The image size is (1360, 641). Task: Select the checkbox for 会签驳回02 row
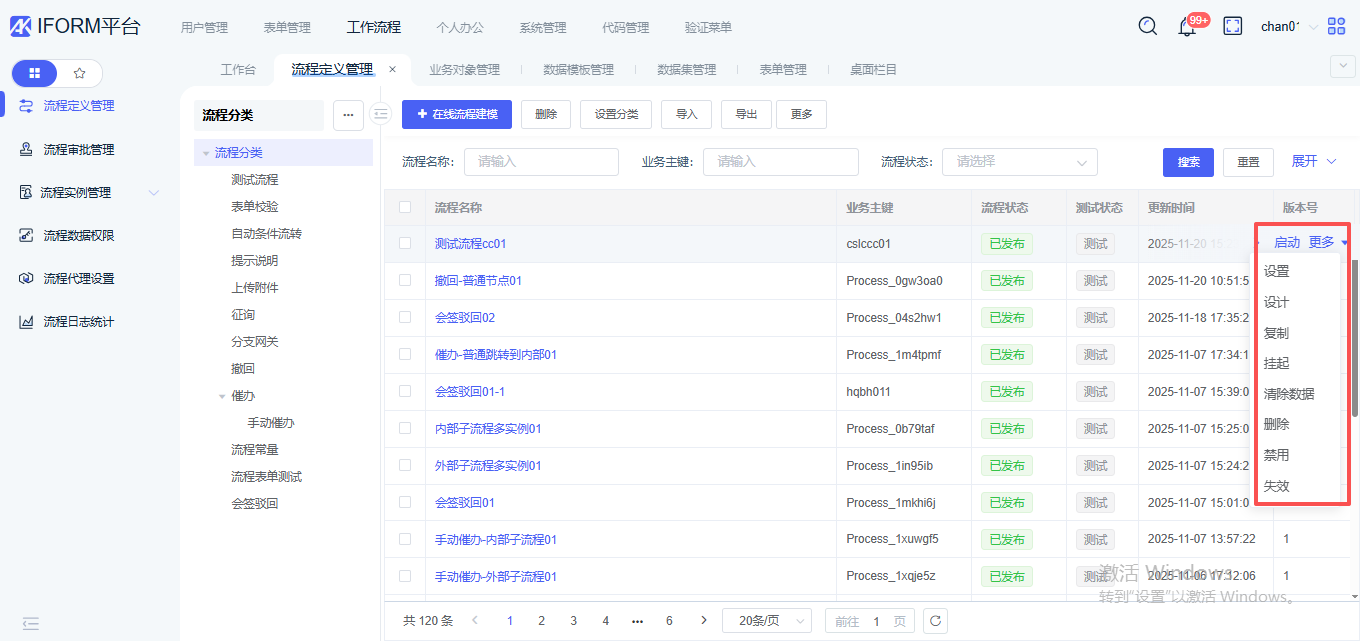point(405,317)
